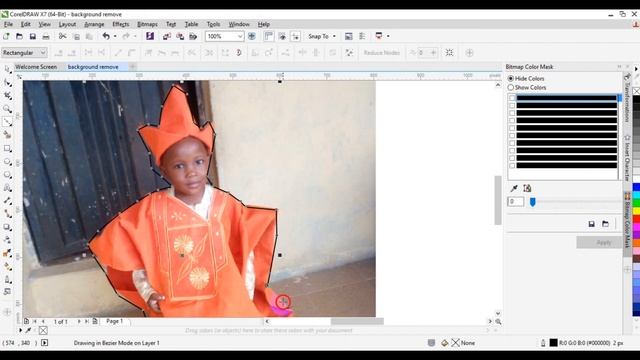This screenshot has height=360, width=640.
Task: Open the File menu
Action: (9, 24)
